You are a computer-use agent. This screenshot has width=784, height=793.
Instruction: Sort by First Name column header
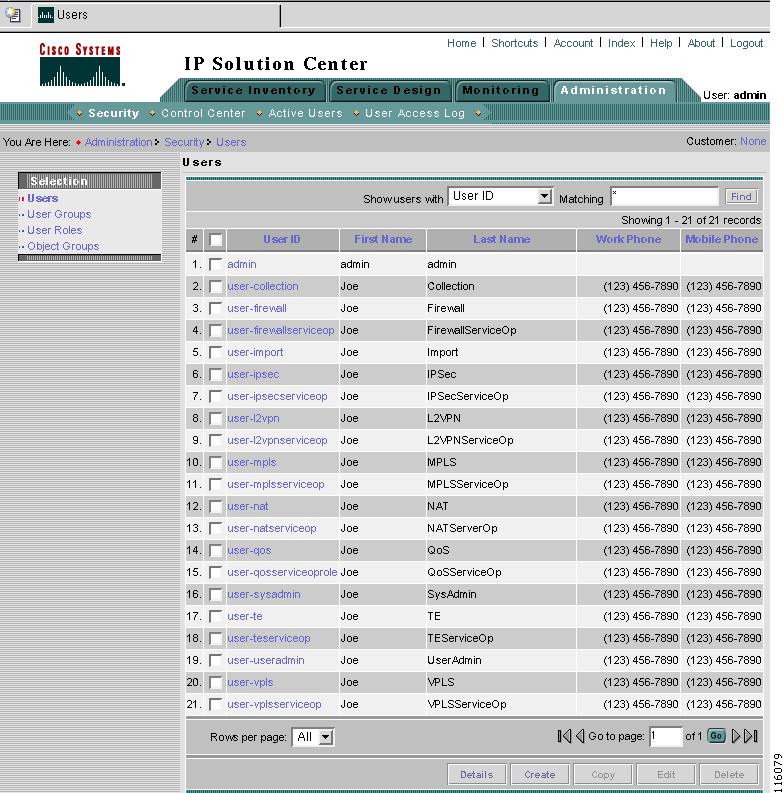[383, 239]
